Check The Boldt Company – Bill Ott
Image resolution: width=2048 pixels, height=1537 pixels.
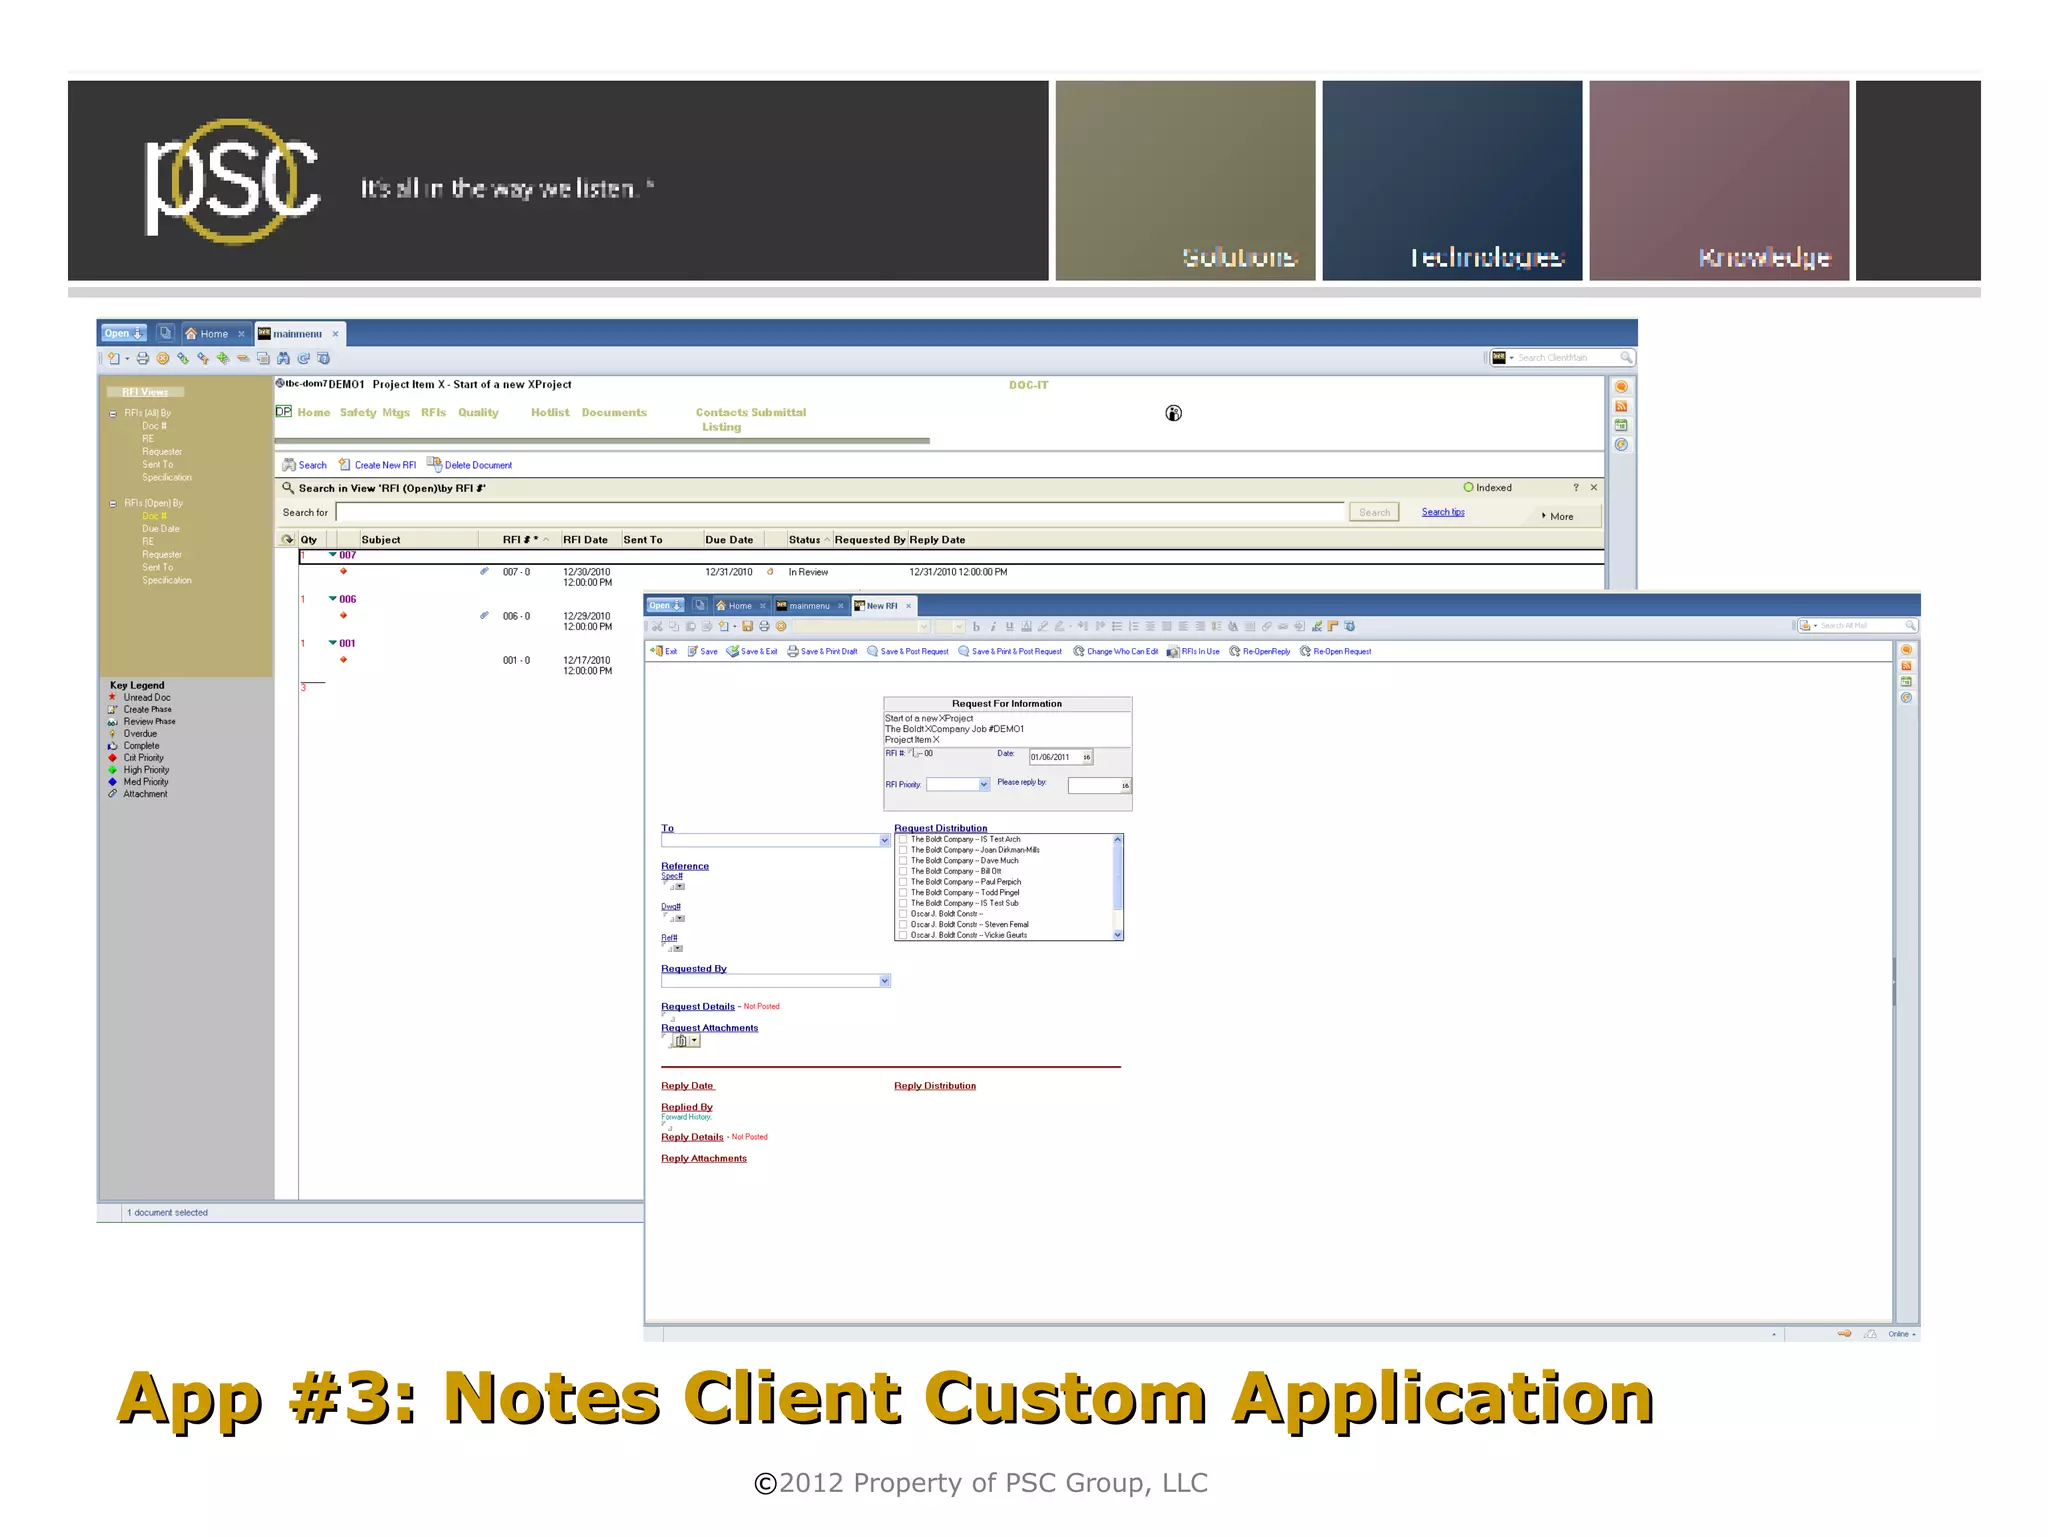903,871
